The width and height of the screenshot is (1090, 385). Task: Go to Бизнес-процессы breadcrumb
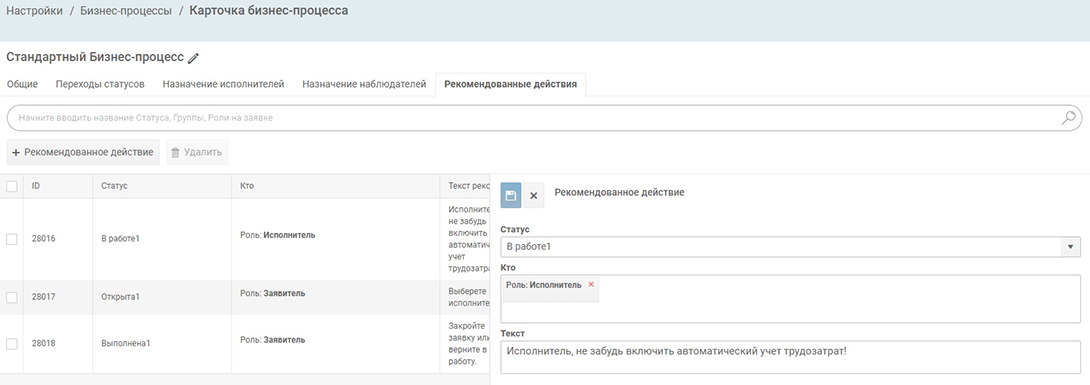click(126, 12)
